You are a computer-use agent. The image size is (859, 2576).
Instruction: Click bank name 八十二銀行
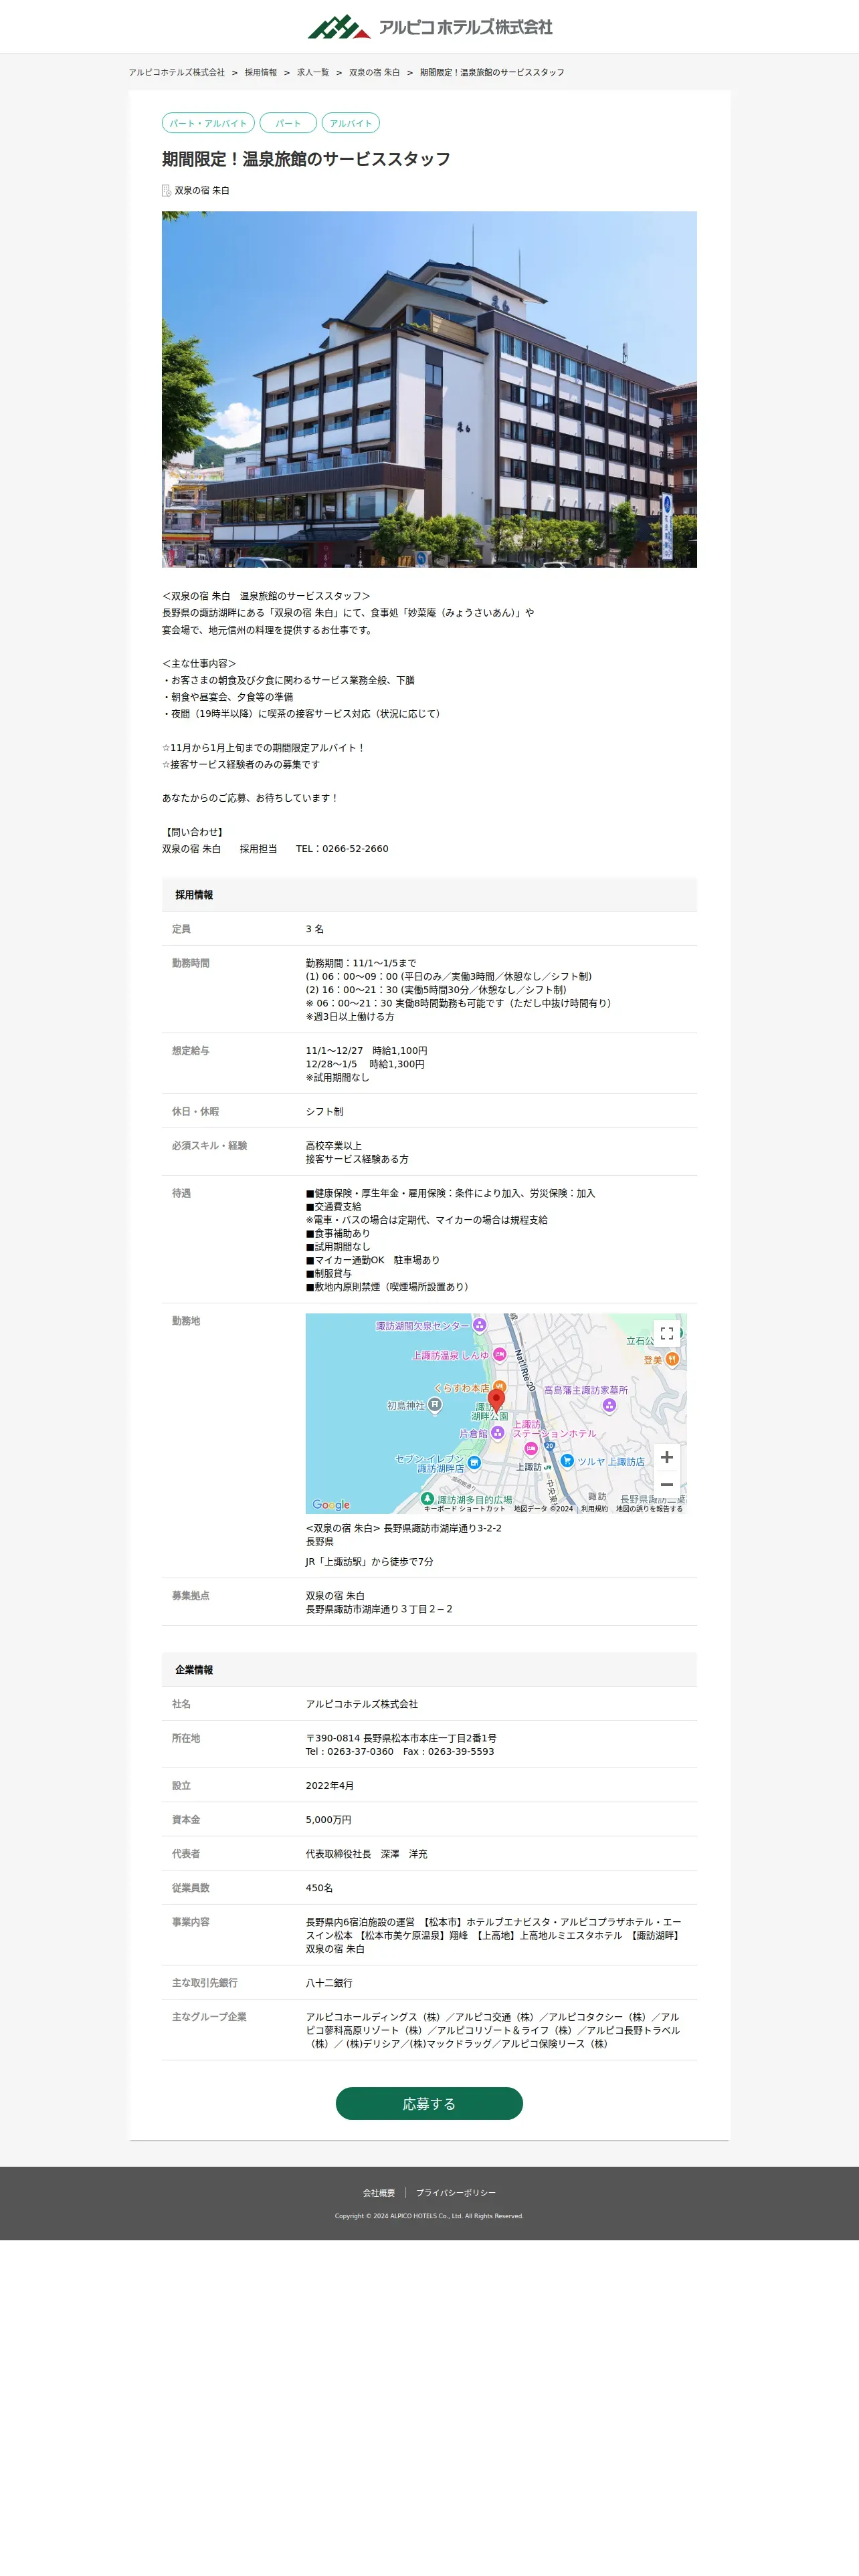329,1983
